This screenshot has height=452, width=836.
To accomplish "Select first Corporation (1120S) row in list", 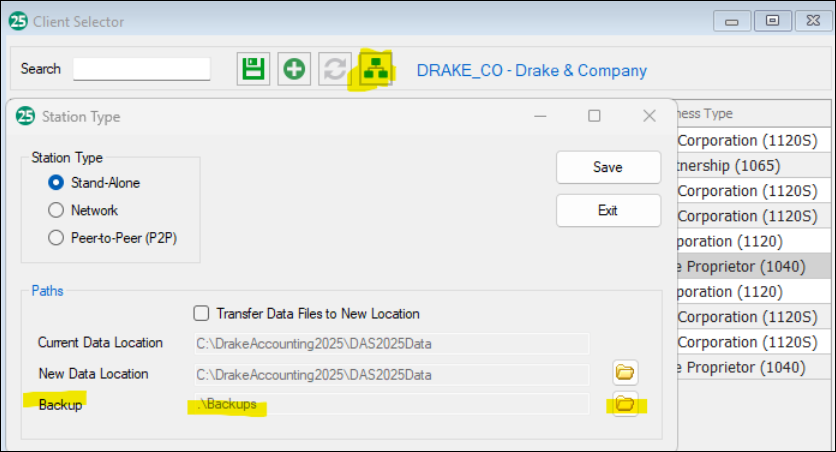I will pos(753,140).
